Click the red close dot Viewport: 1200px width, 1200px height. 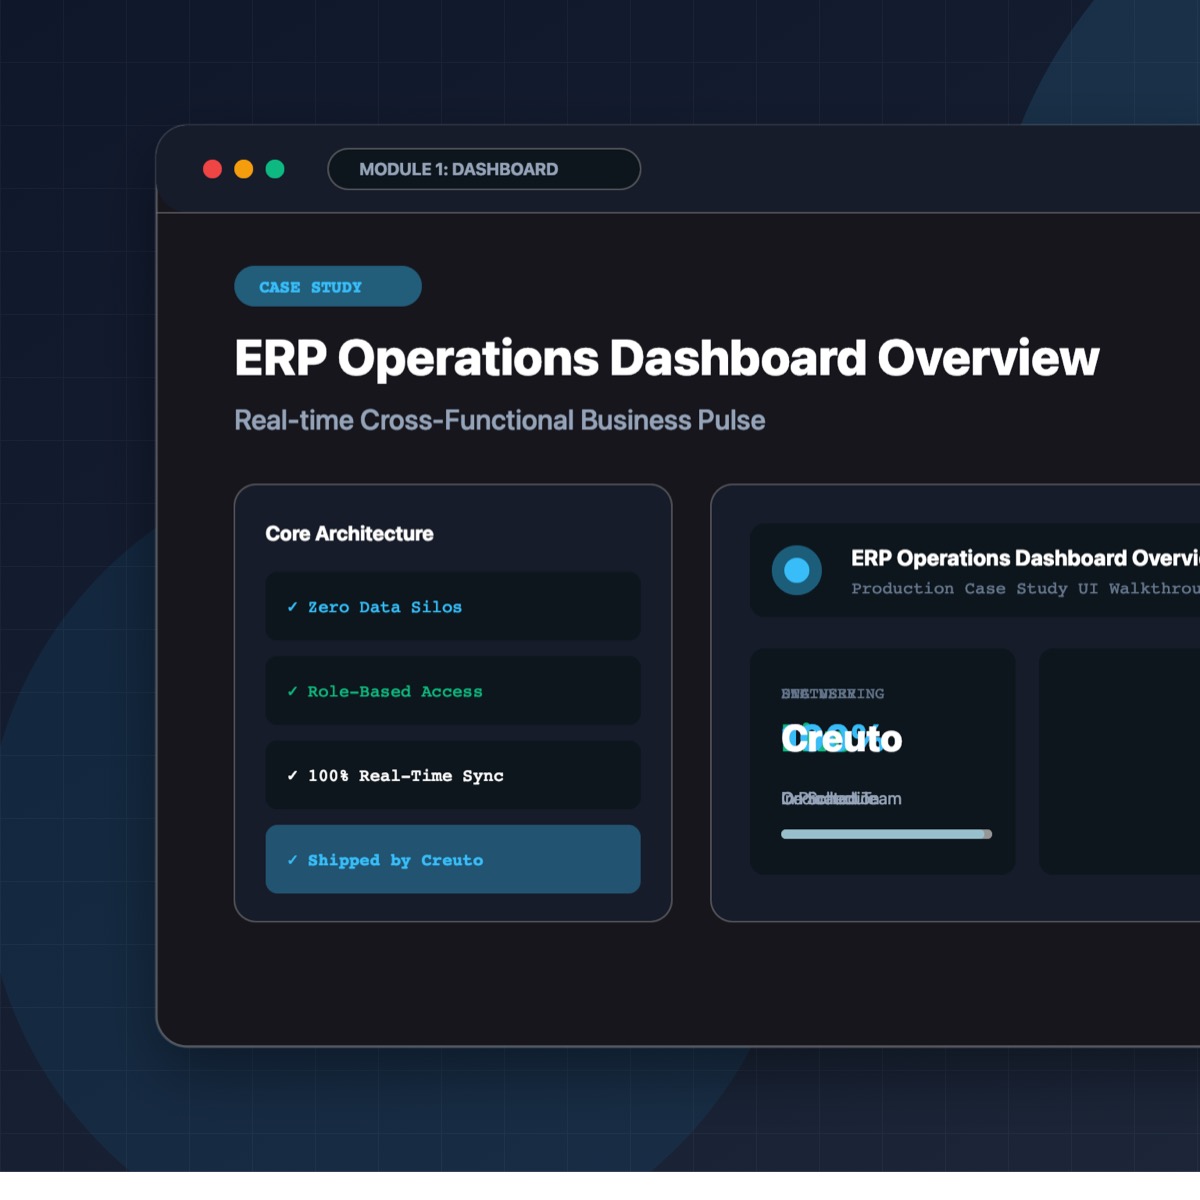(x=212, y=169)
